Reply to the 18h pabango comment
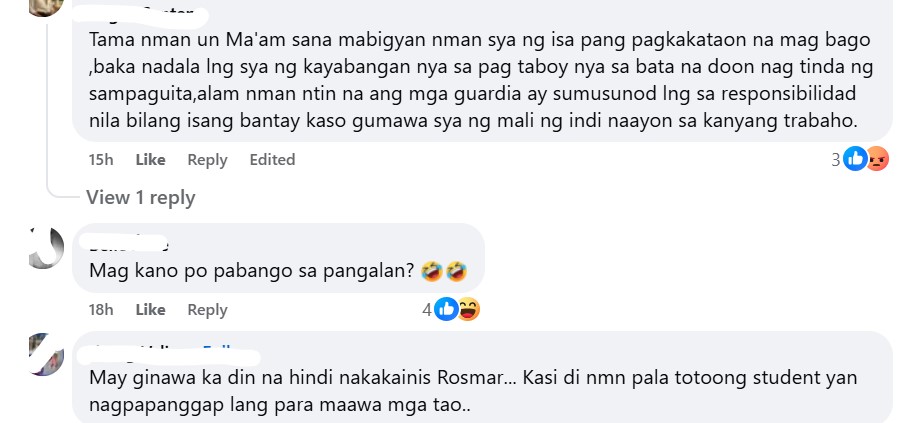The image size is (906, 423). (x=207, y=310)
